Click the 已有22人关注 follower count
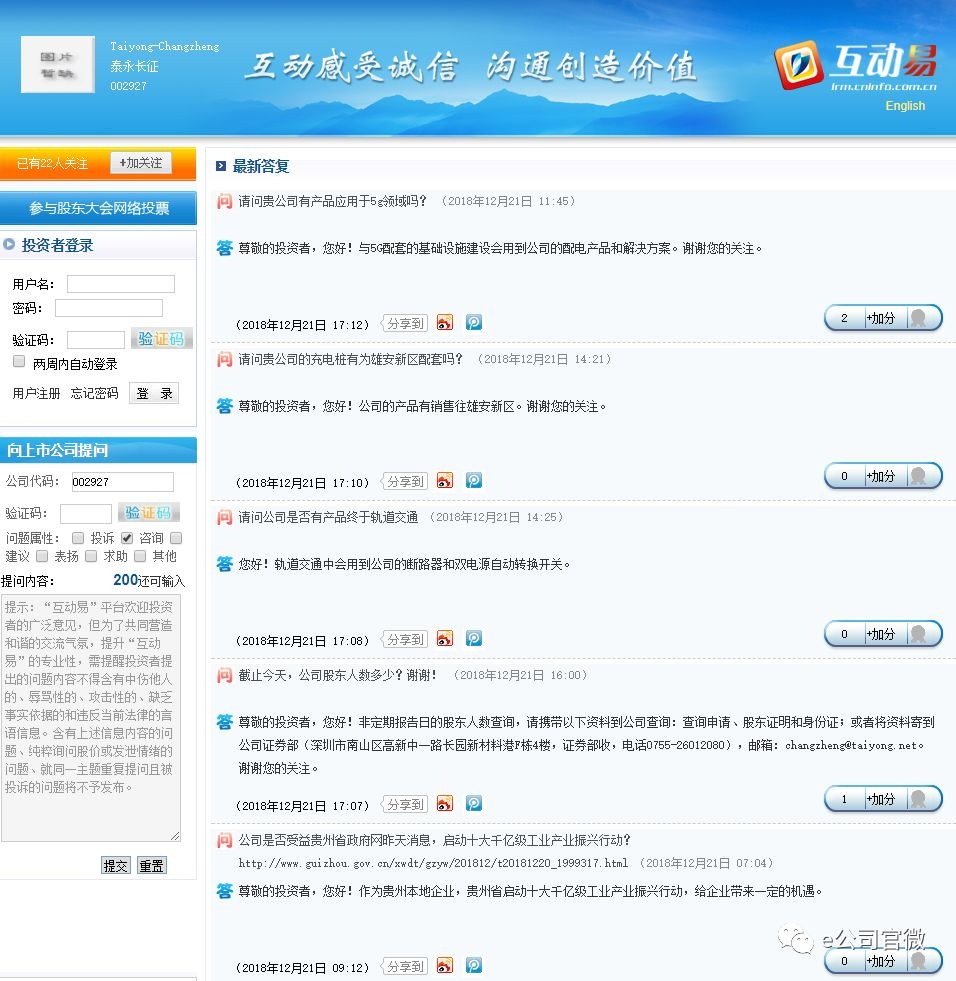Viewport: 956px width, 981px height. click(x=52, y=163)
